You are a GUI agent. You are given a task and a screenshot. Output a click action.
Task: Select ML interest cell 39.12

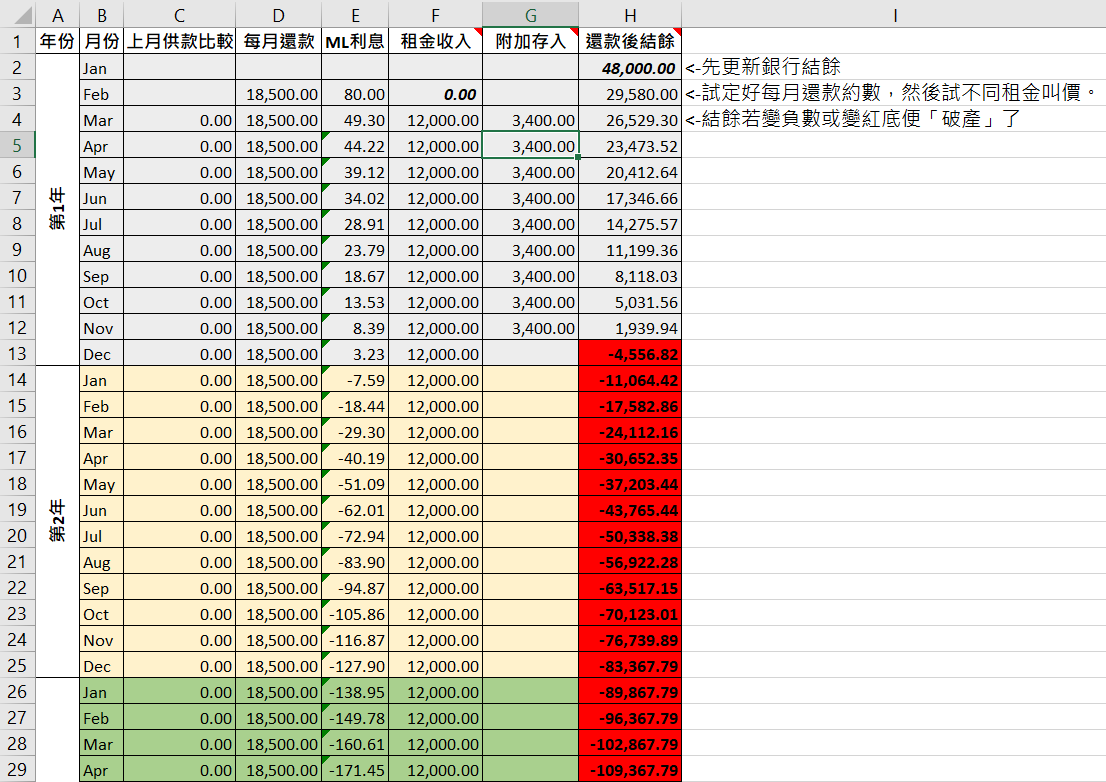[x=355, y=172]
